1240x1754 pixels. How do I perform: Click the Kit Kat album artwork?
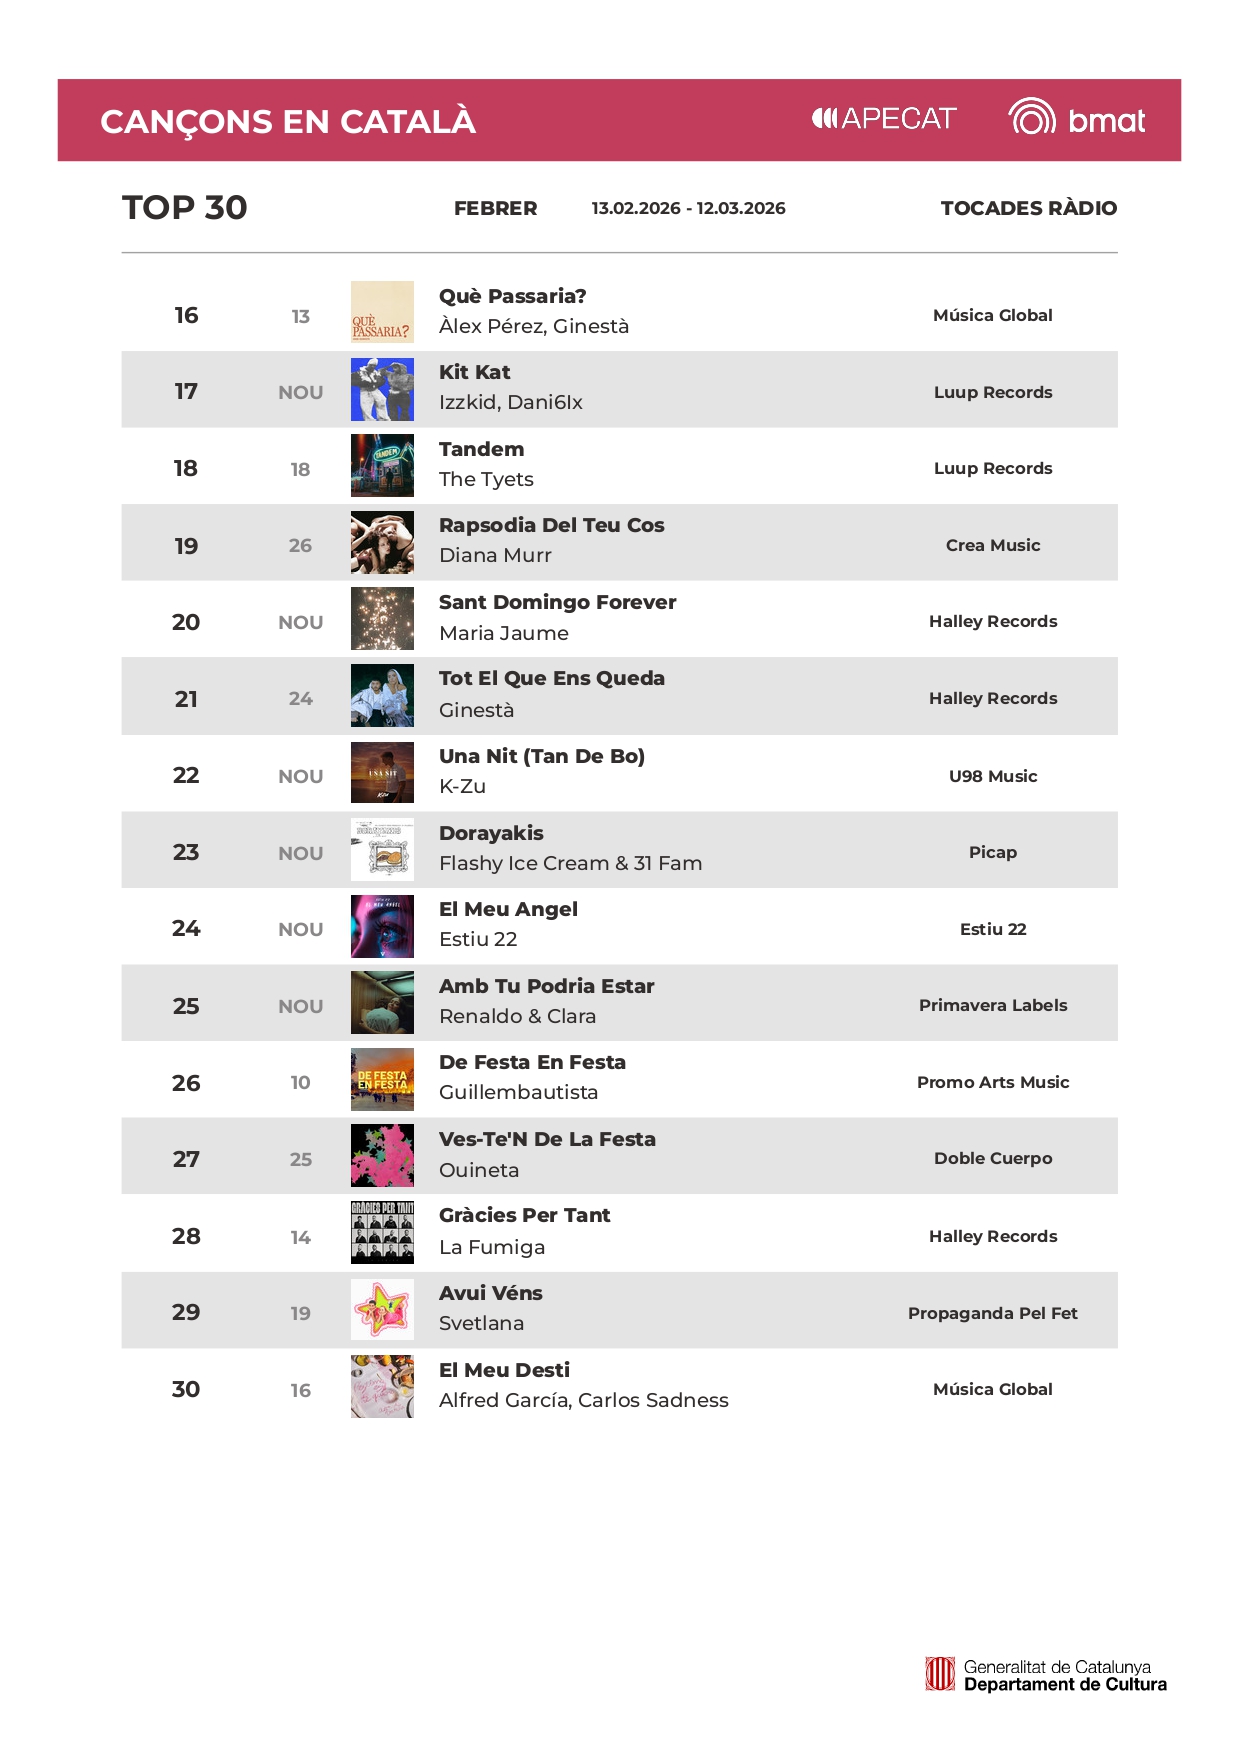point(382,390)
